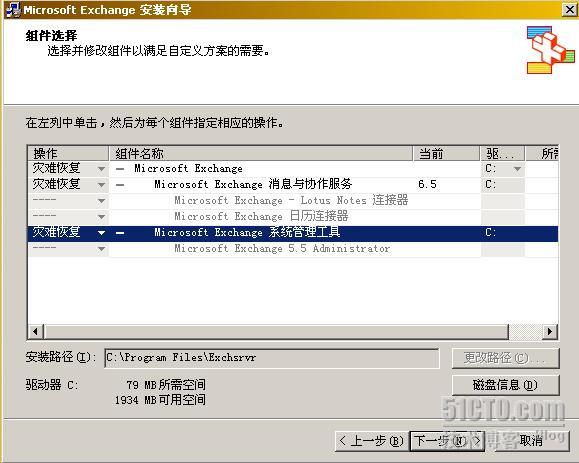Click the 组件名称 column header
This screenshot has width=579, height=463.
[x=261, y=153]
